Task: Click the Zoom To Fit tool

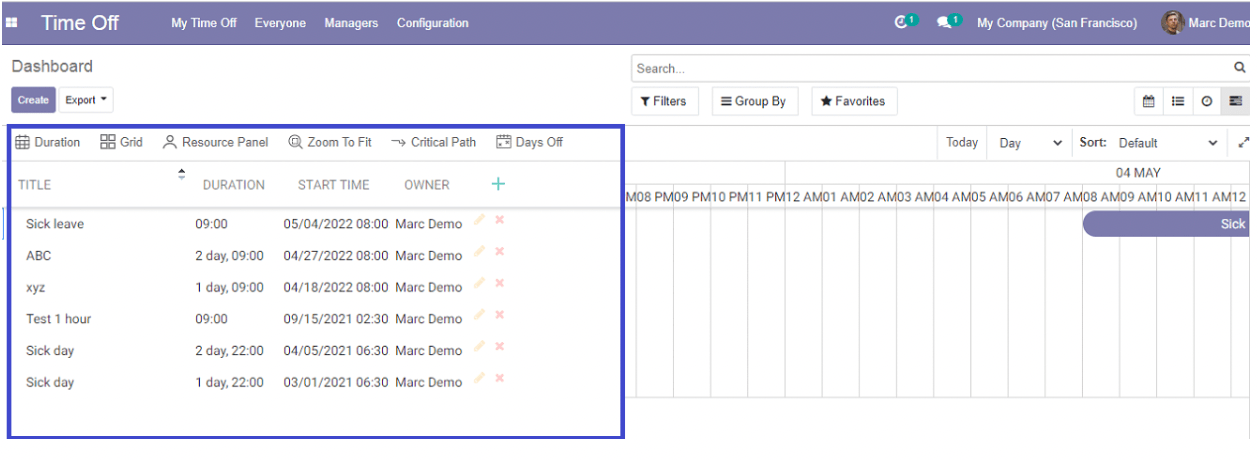Action: click(329, 142)
